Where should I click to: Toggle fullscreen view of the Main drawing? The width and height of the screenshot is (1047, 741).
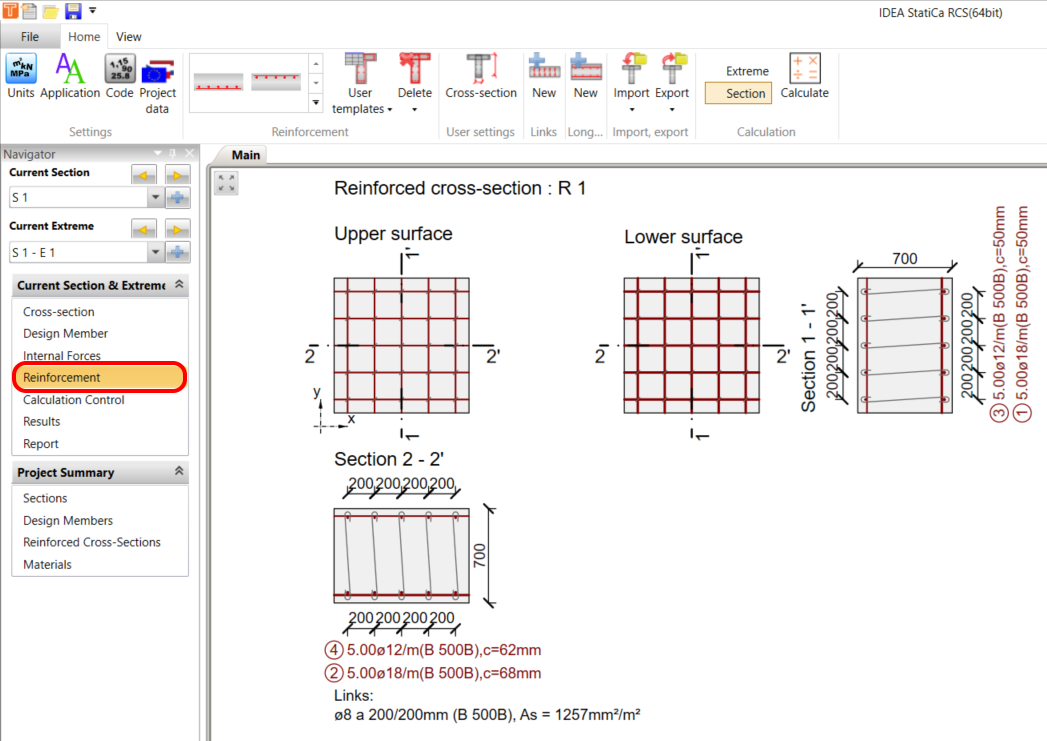226,182
